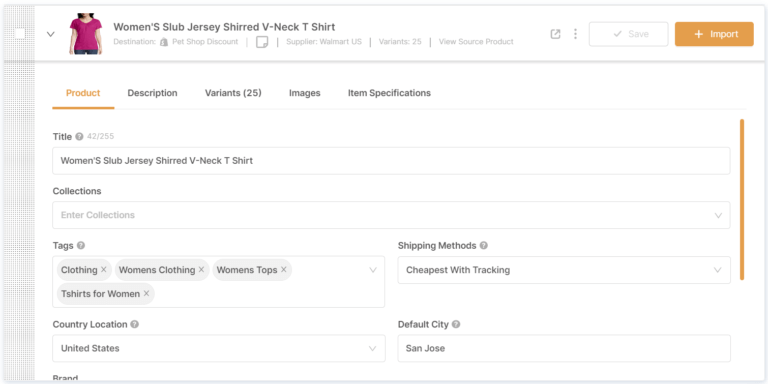
Task: Open product in new window icon
Action: tap(555, 34)
